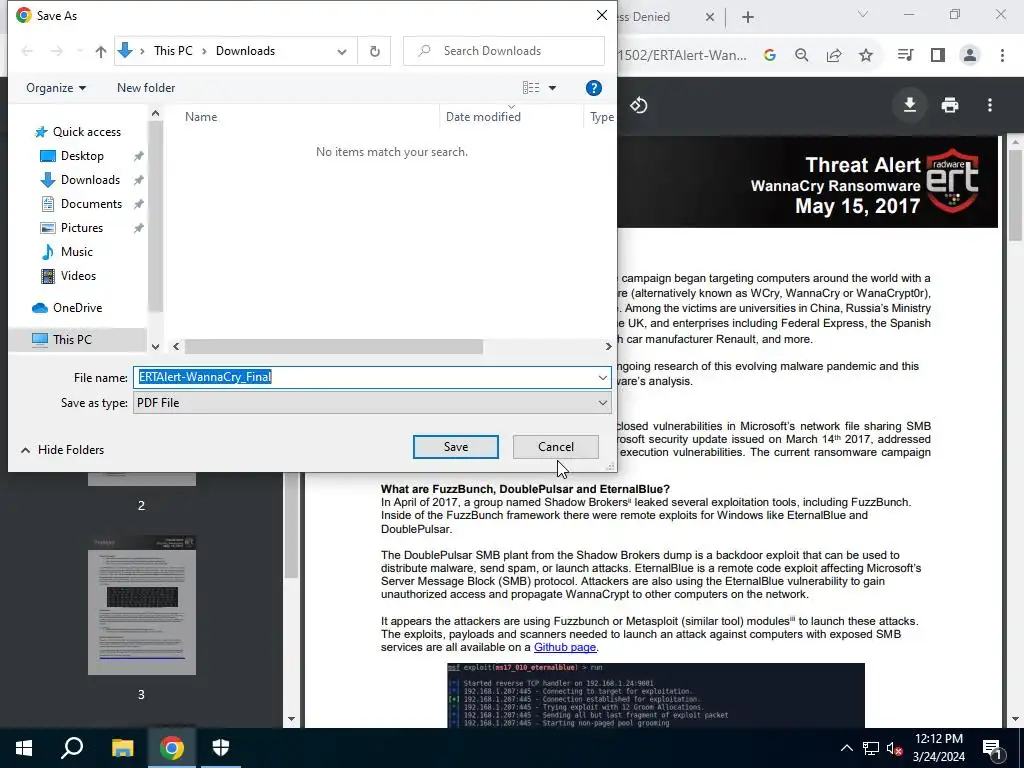The height and width of the screenshot is (768, 1024).
Task: Click This PC in the address breadcrumb
Action: [x=173, y=51]
